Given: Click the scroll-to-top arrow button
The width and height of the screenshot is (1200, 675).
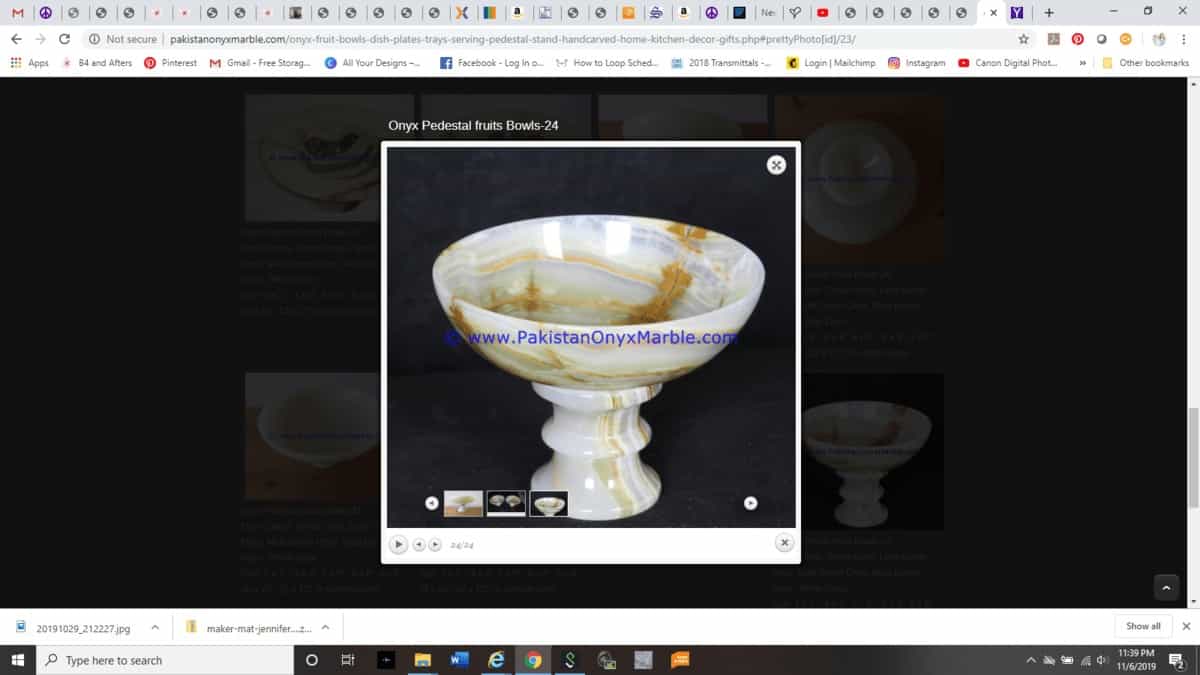Looking at the screenshot, I should click(x=1166, y=587).
